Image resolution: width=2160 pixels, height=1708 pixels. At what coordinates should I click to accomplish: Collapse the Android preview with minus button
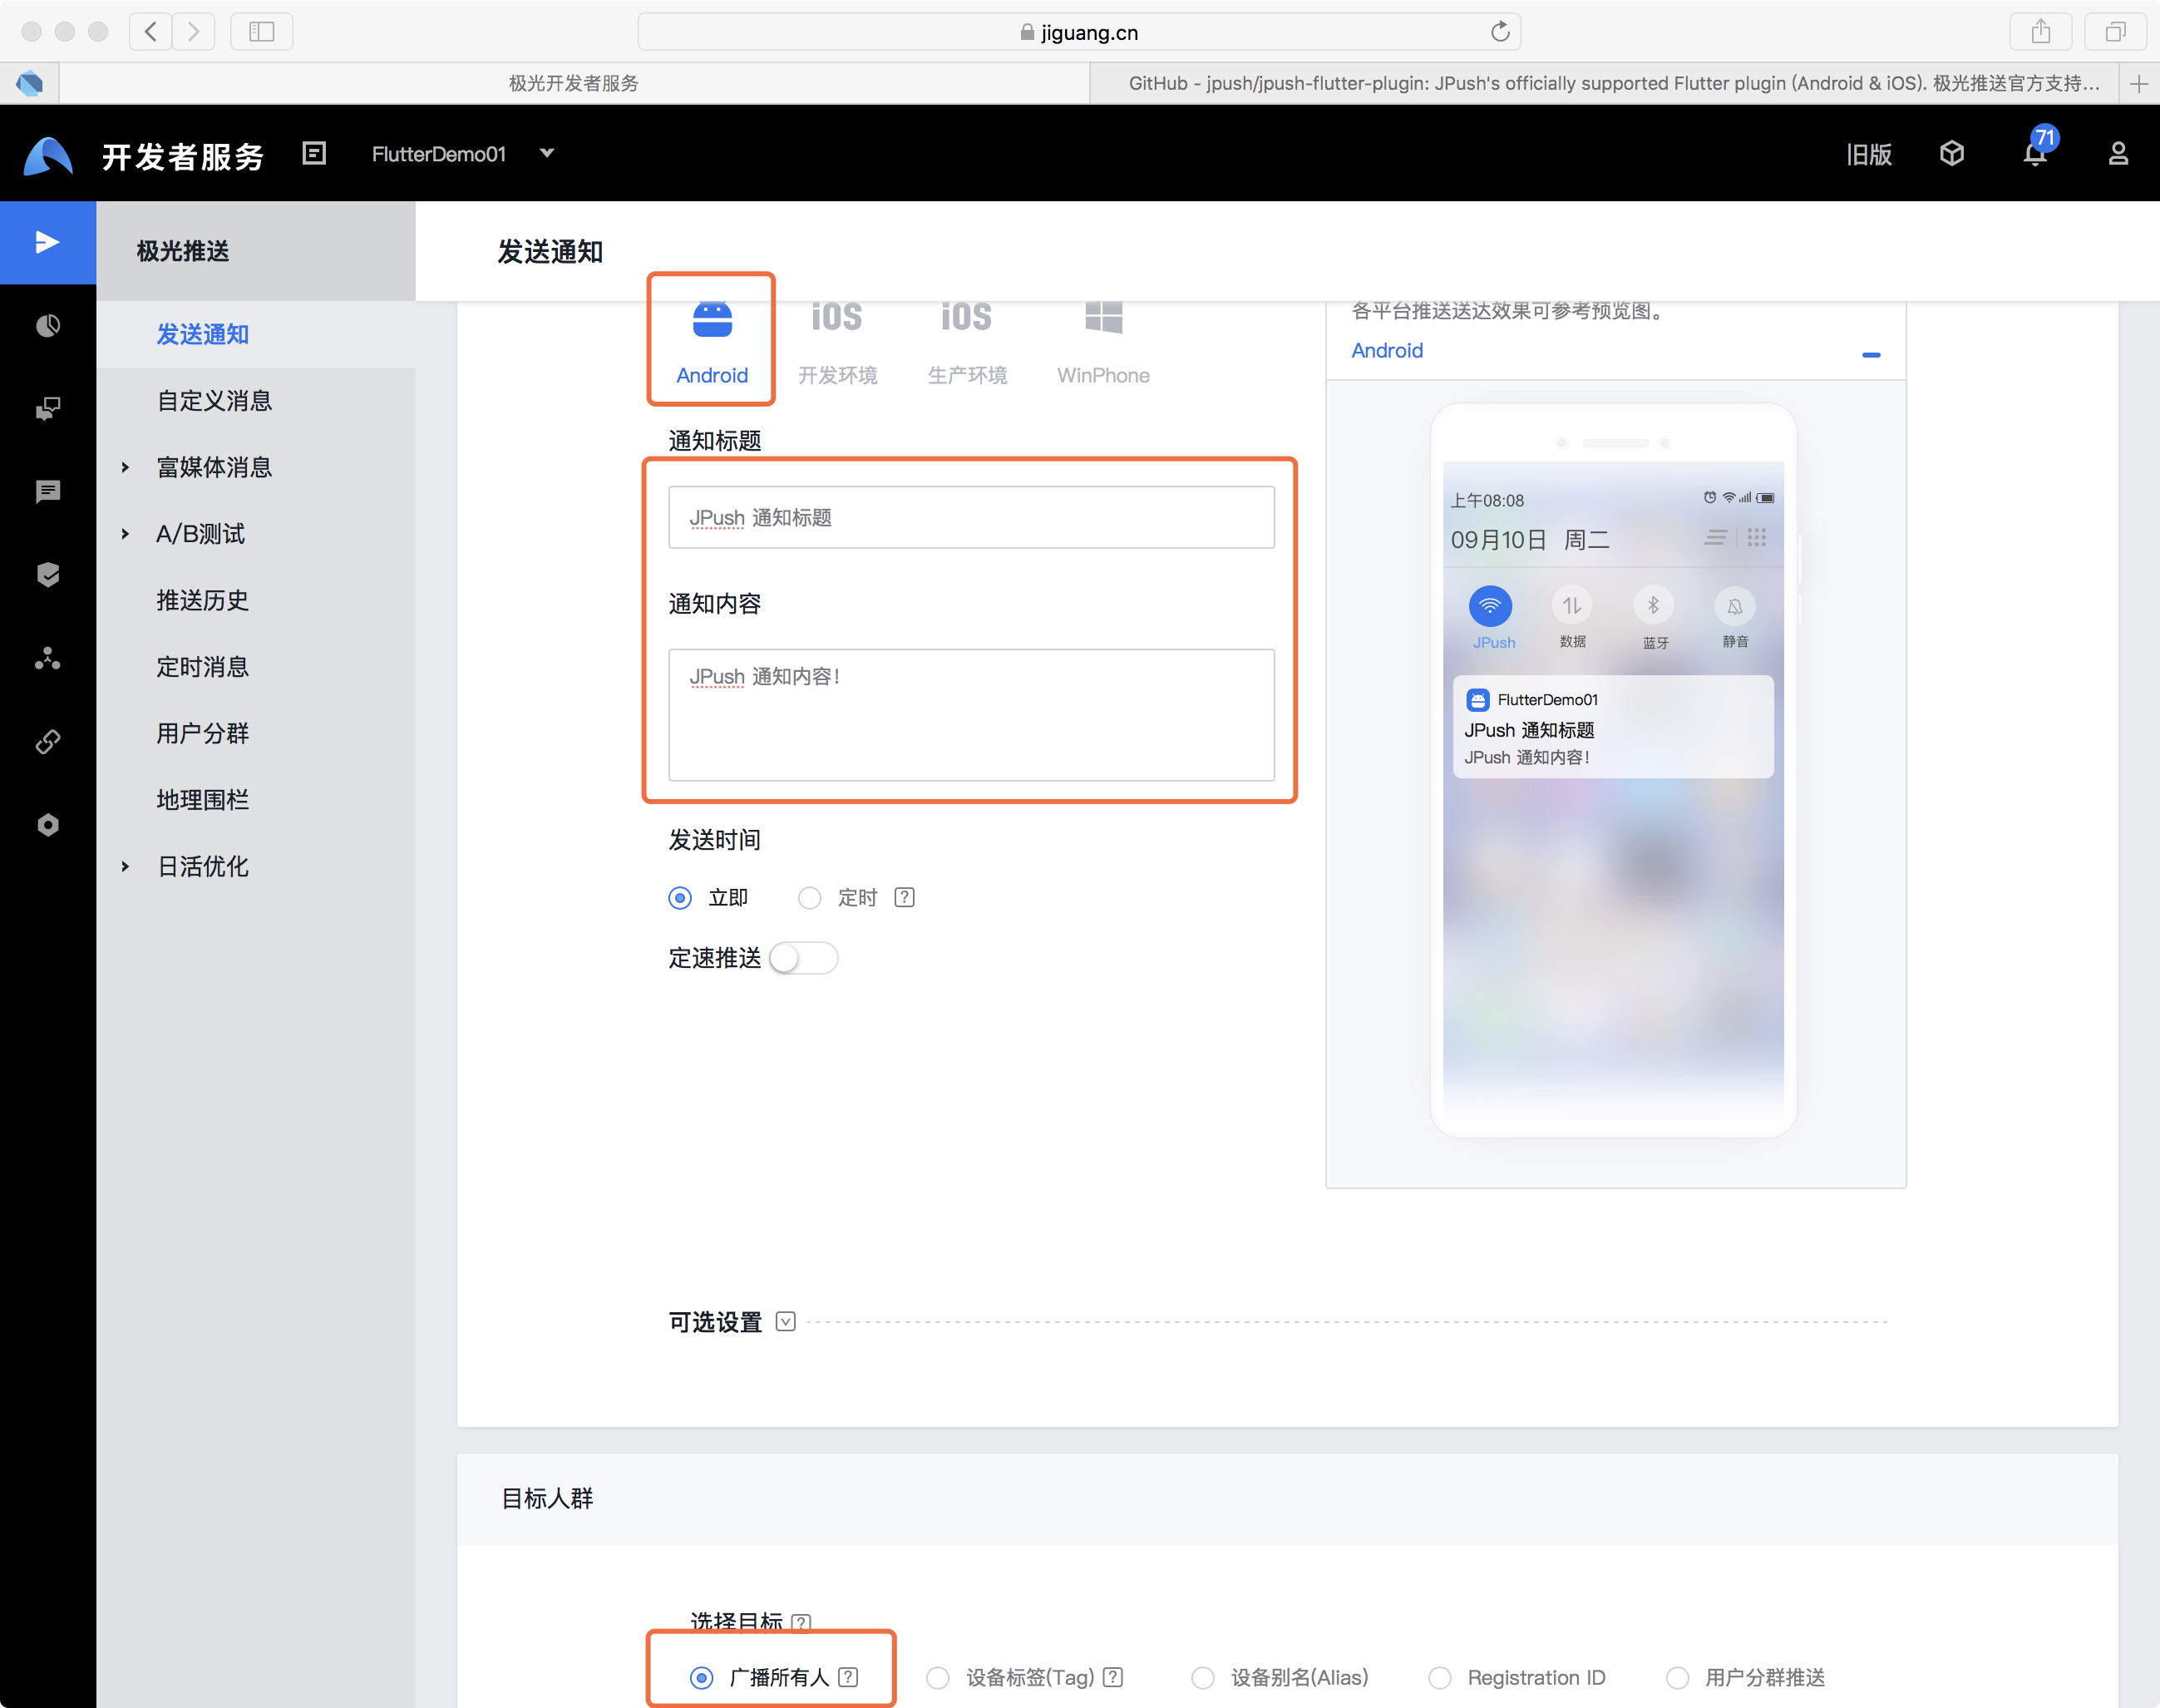pyautogui.click(x=1871, y=354)
